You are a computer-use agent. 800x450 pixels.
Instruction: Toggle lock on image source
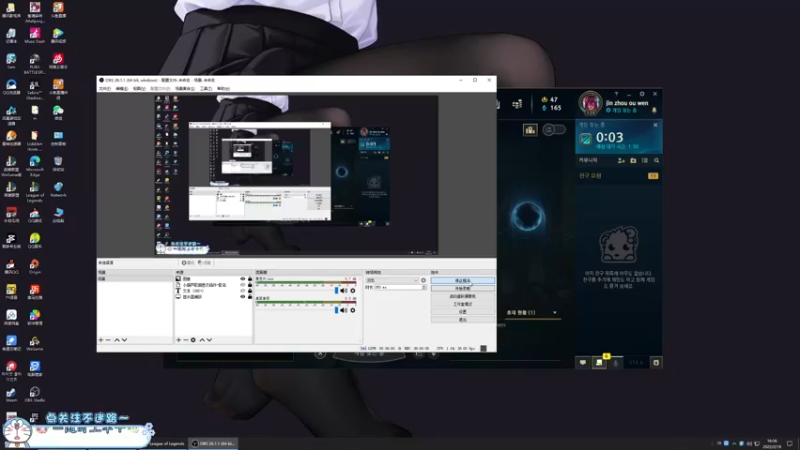click(x=250, y=279)
